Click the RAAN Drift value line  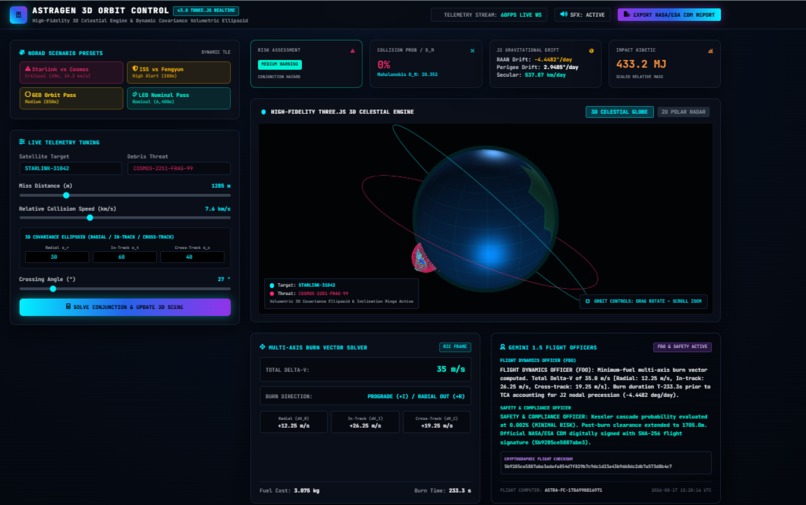point(535,60)
